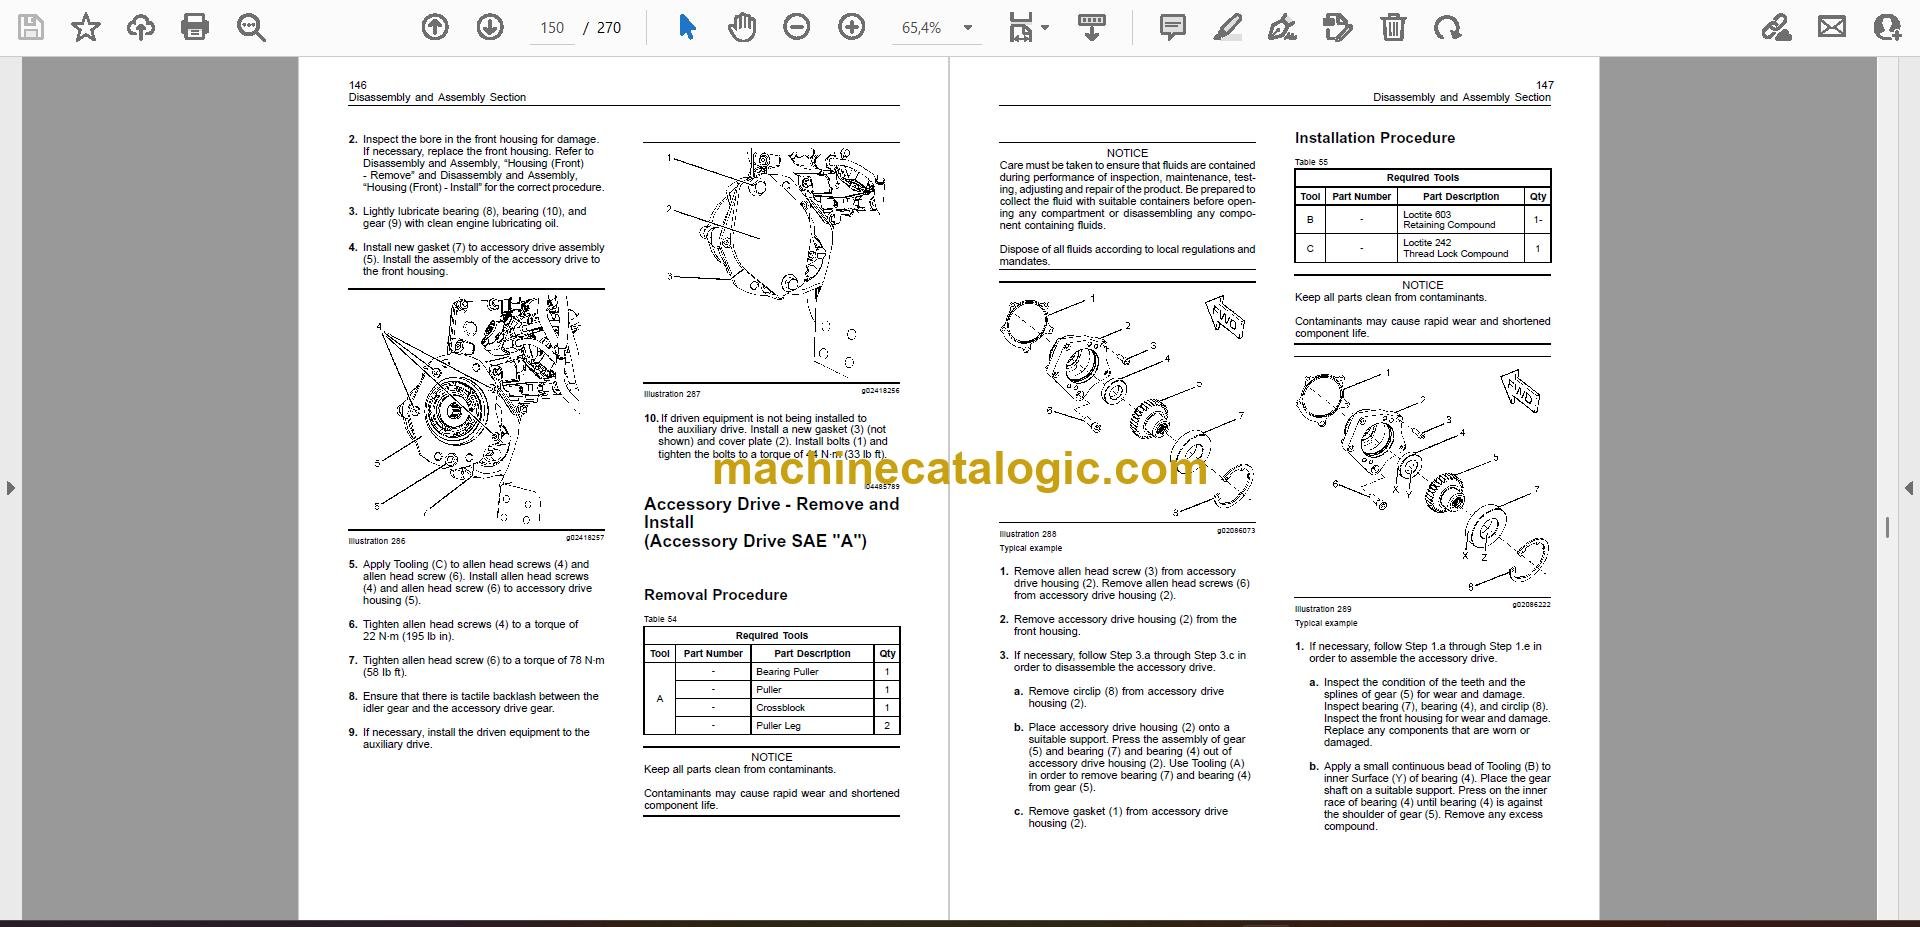Click the heading 'Removal Procedure'
The height and width of the screenshot is (927, 1920).
715,595
